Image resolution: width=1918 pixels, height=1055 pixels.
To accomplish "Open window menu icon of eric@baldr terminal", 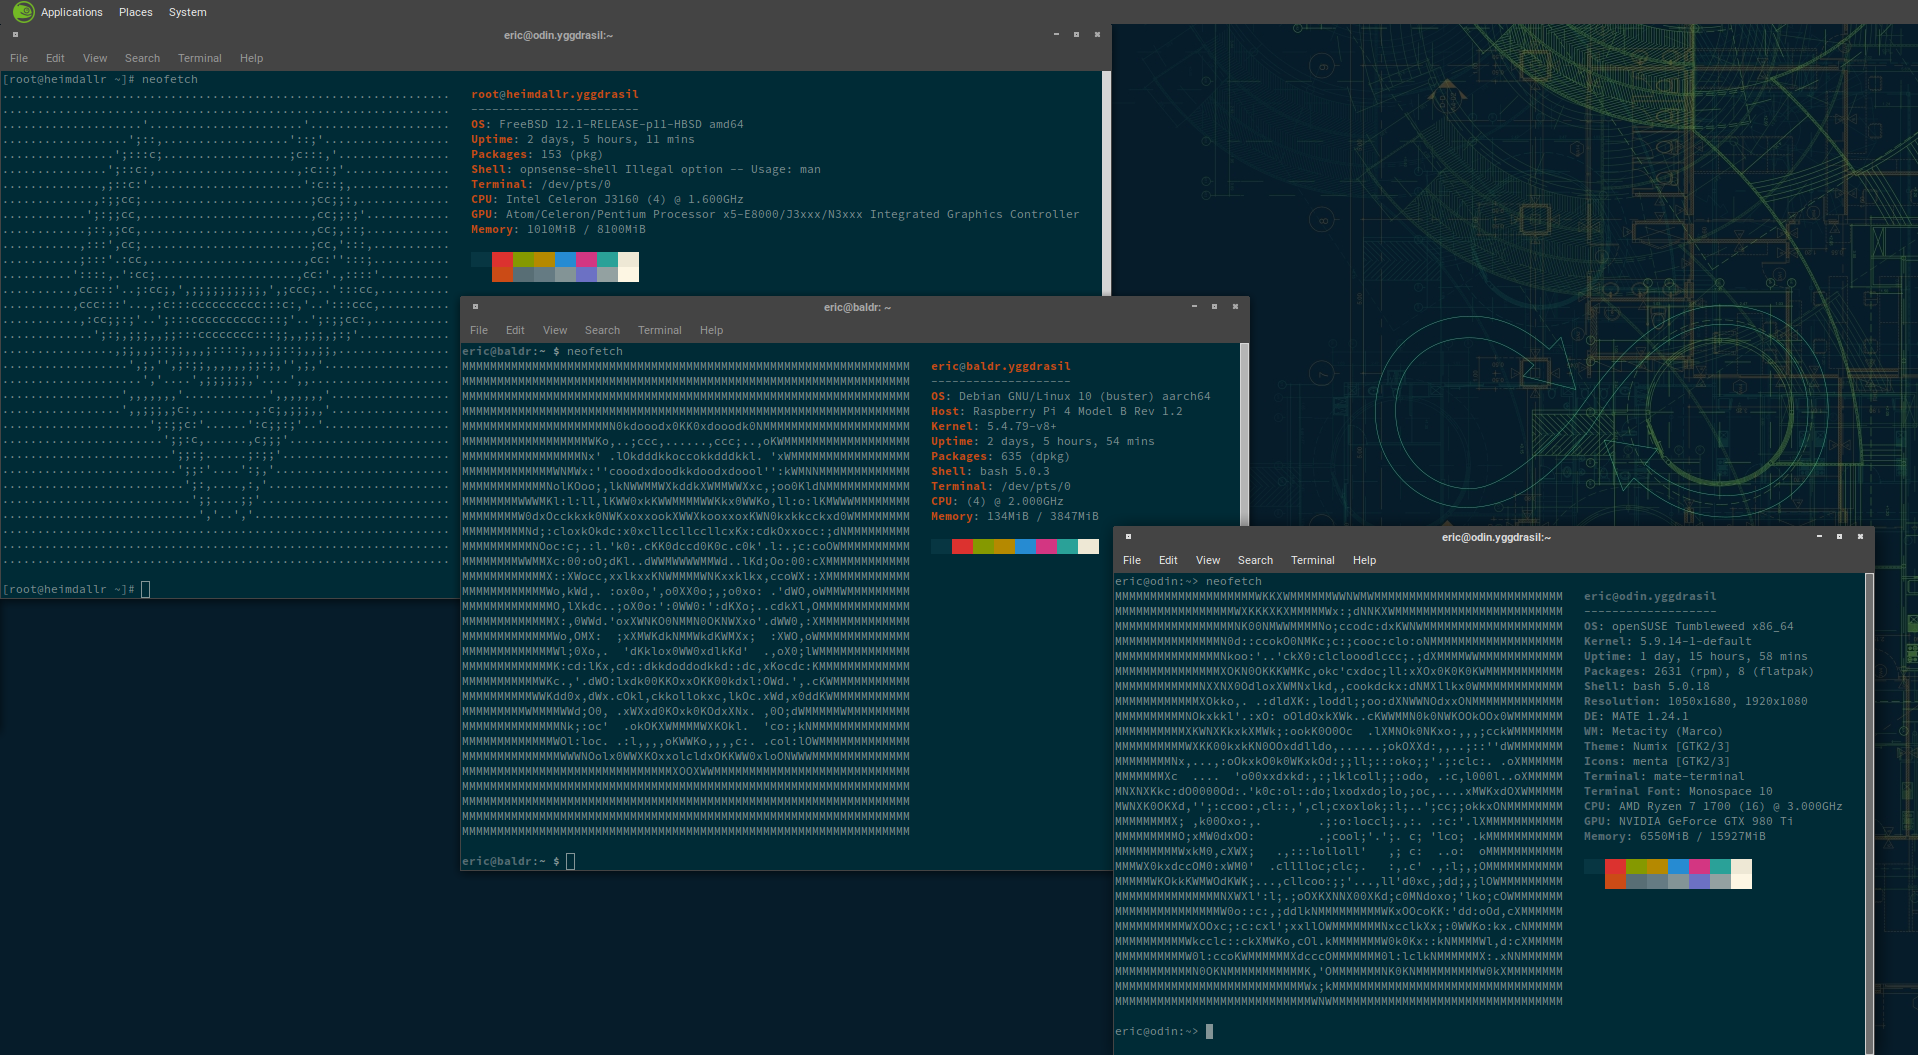I will [x=475, y=307].
